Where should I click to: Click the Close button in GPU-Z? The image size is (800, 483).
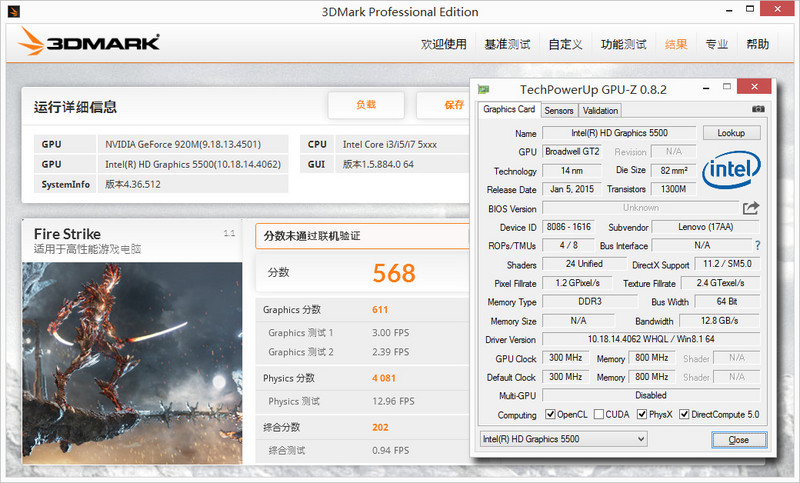(739, 440)
